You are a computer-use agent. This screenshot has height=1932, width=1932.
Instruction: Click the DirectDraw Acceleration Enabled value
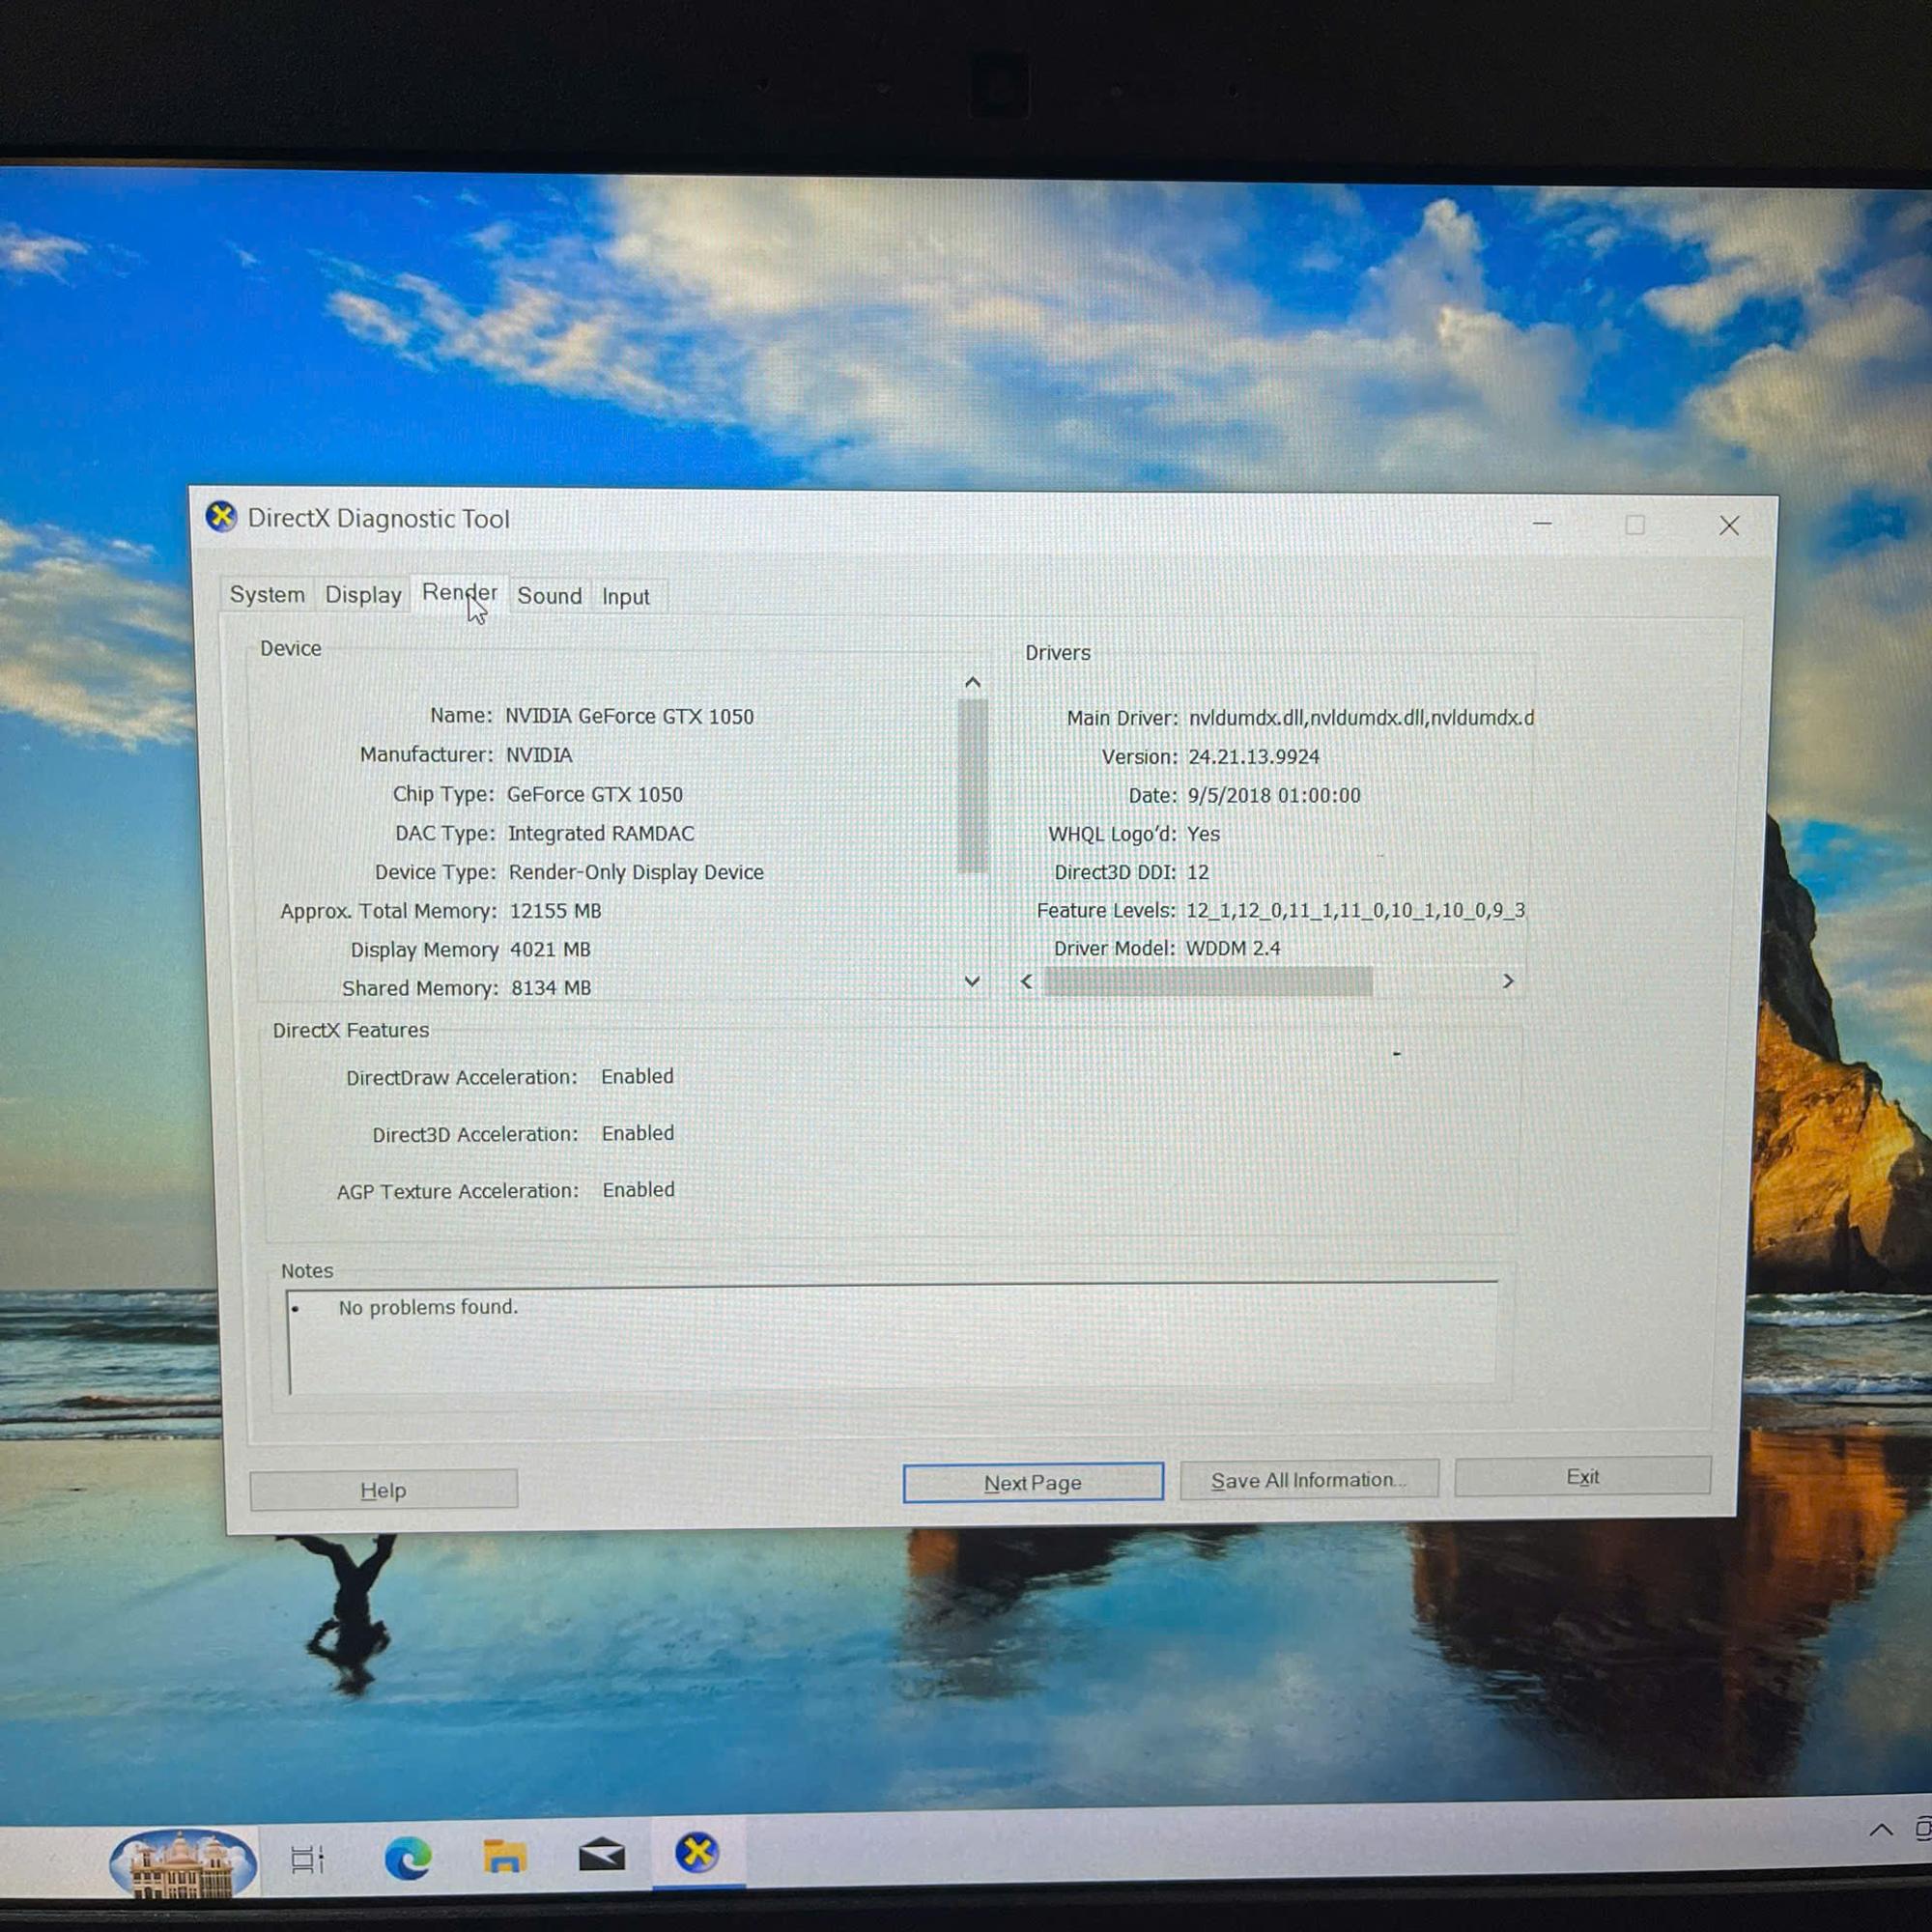tap(637, 1076)
